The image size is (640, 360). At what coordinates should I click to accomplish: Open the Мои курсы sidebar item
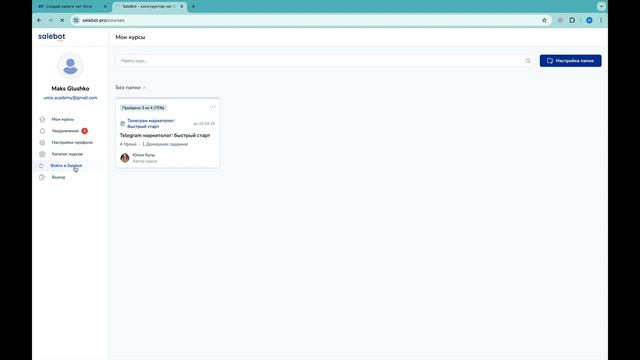pos(62,119)
